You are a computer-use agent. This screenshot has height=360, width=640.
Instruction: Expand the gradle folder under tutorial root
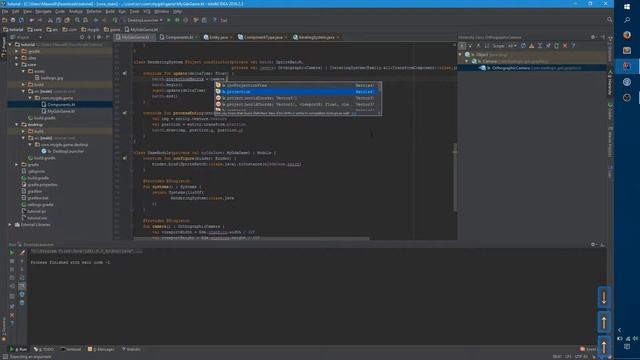[x=17, y=164]
